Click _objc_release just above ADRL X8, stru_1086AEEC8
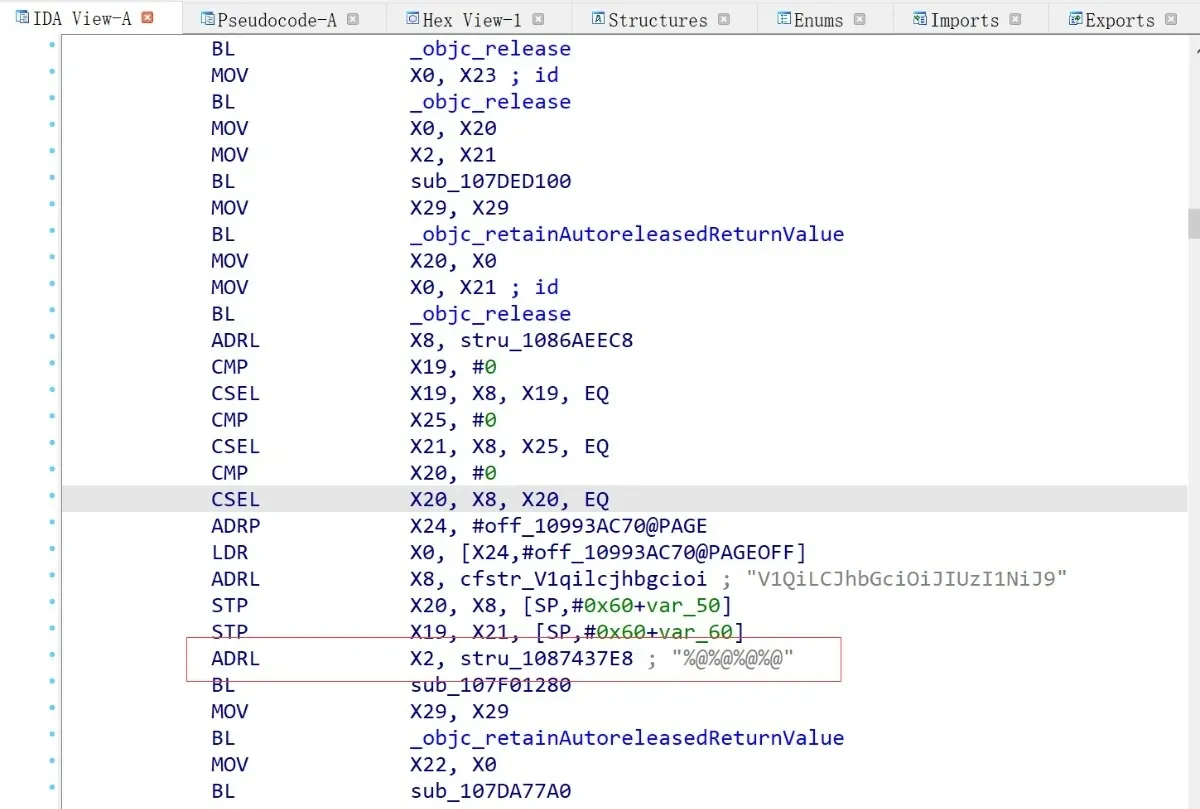1200x809 pixels. [x=491, y=314]
